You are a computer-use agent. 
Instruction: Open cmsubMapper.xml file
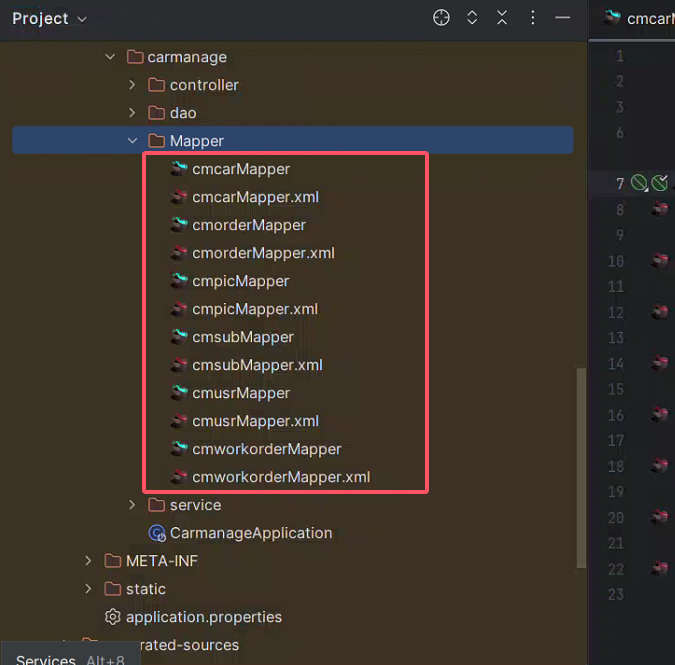[257, 365]
